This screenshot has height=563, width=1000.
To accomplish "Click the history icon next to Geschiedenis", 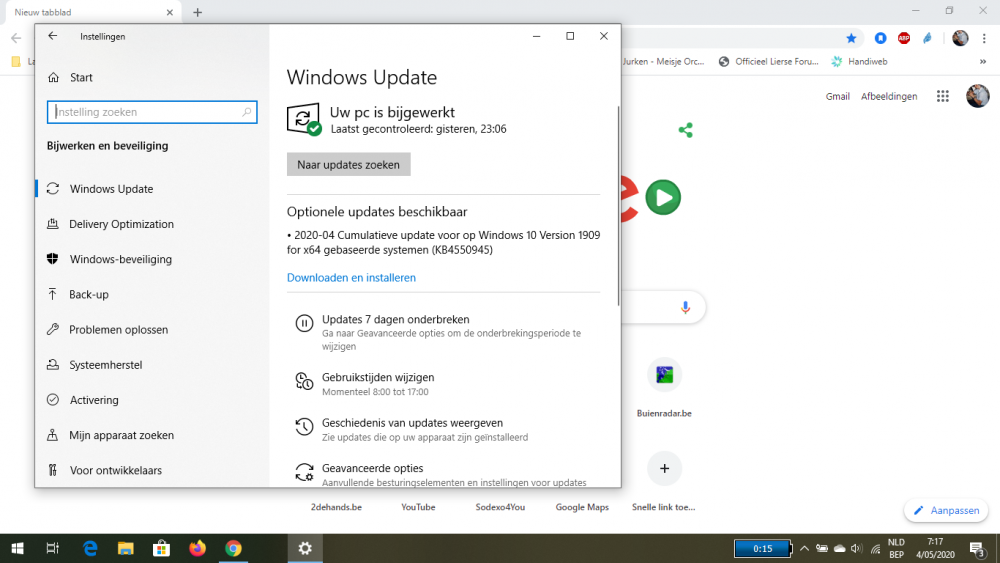I will pos(304,427).
